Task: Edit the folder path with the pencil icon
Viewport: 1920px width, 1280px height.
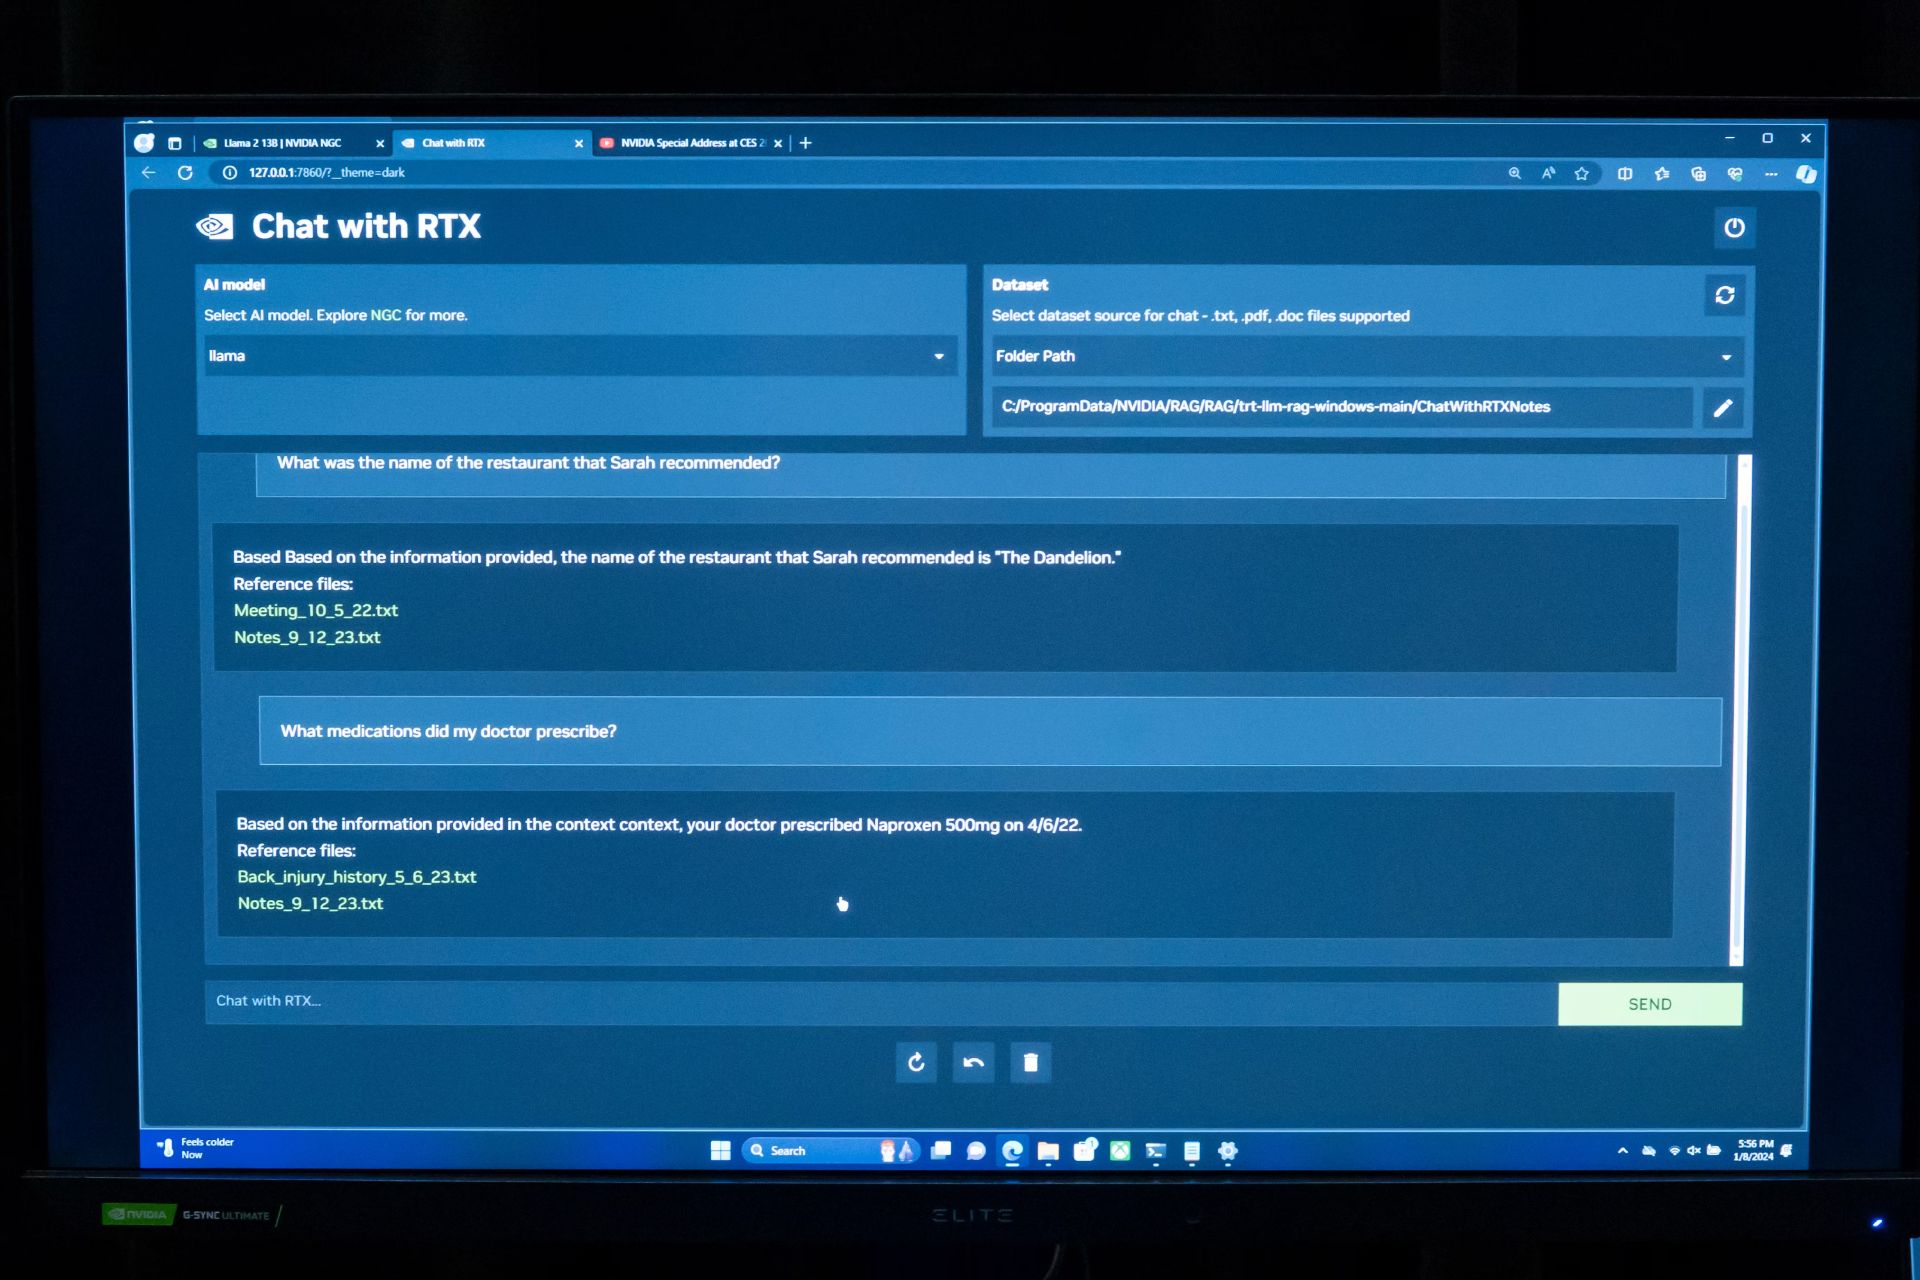Action: click(1722, 408)
